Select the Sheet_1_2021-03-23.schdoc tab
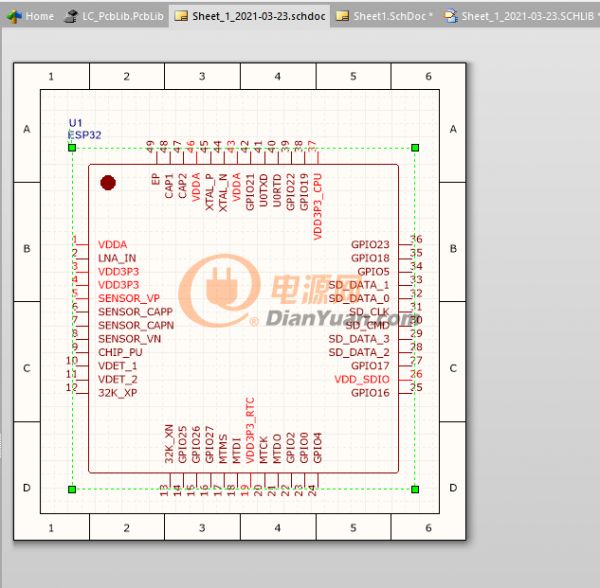This screenshot has width=600, height=588. (249, 16)
